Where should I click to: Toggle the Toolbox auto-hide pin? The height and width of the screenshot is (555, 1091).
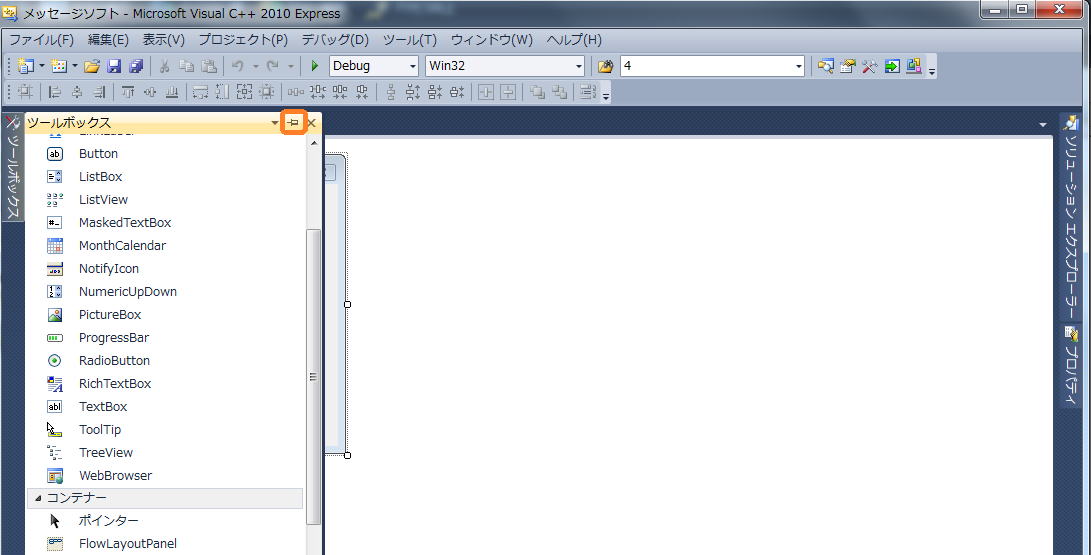point(294,123)
